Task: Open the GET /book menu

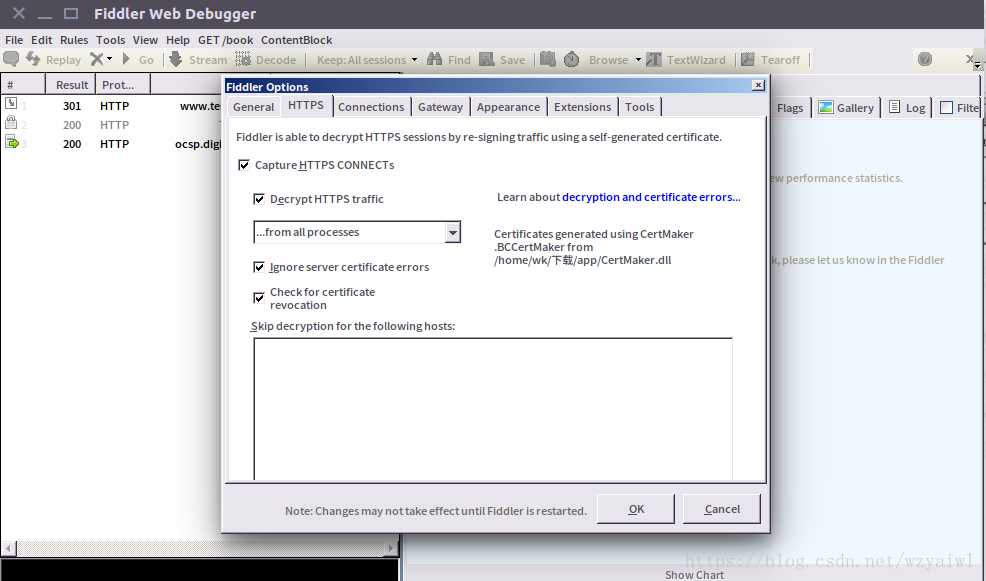Action: [x=225, y=40]
